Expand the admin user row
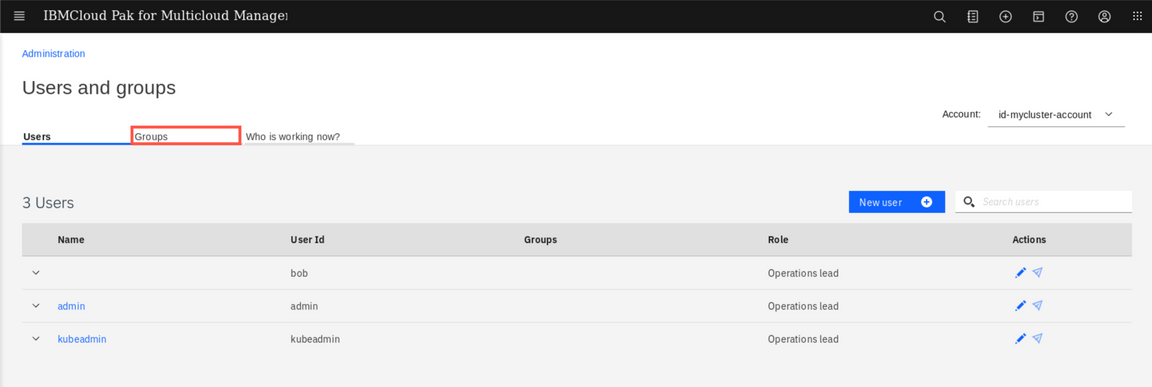The width and height of the screenshot is (1152, 387). pyautogui.click(x=35, y=305)
